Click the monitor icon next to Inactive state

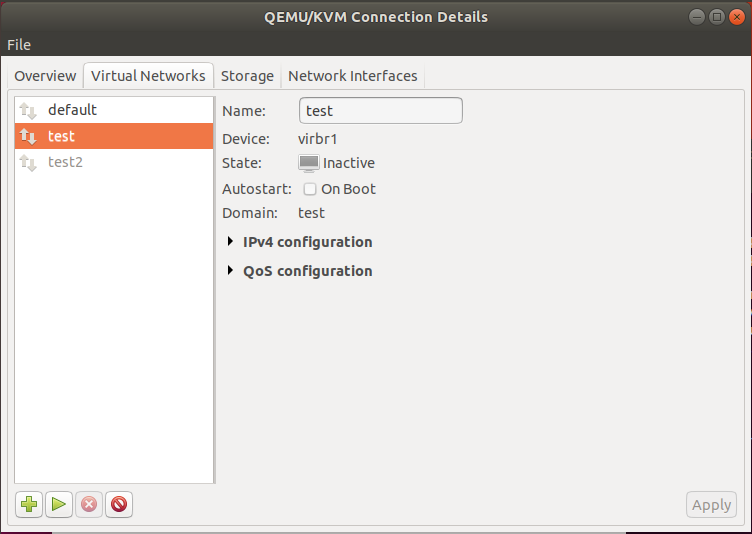tap(309, 163)
